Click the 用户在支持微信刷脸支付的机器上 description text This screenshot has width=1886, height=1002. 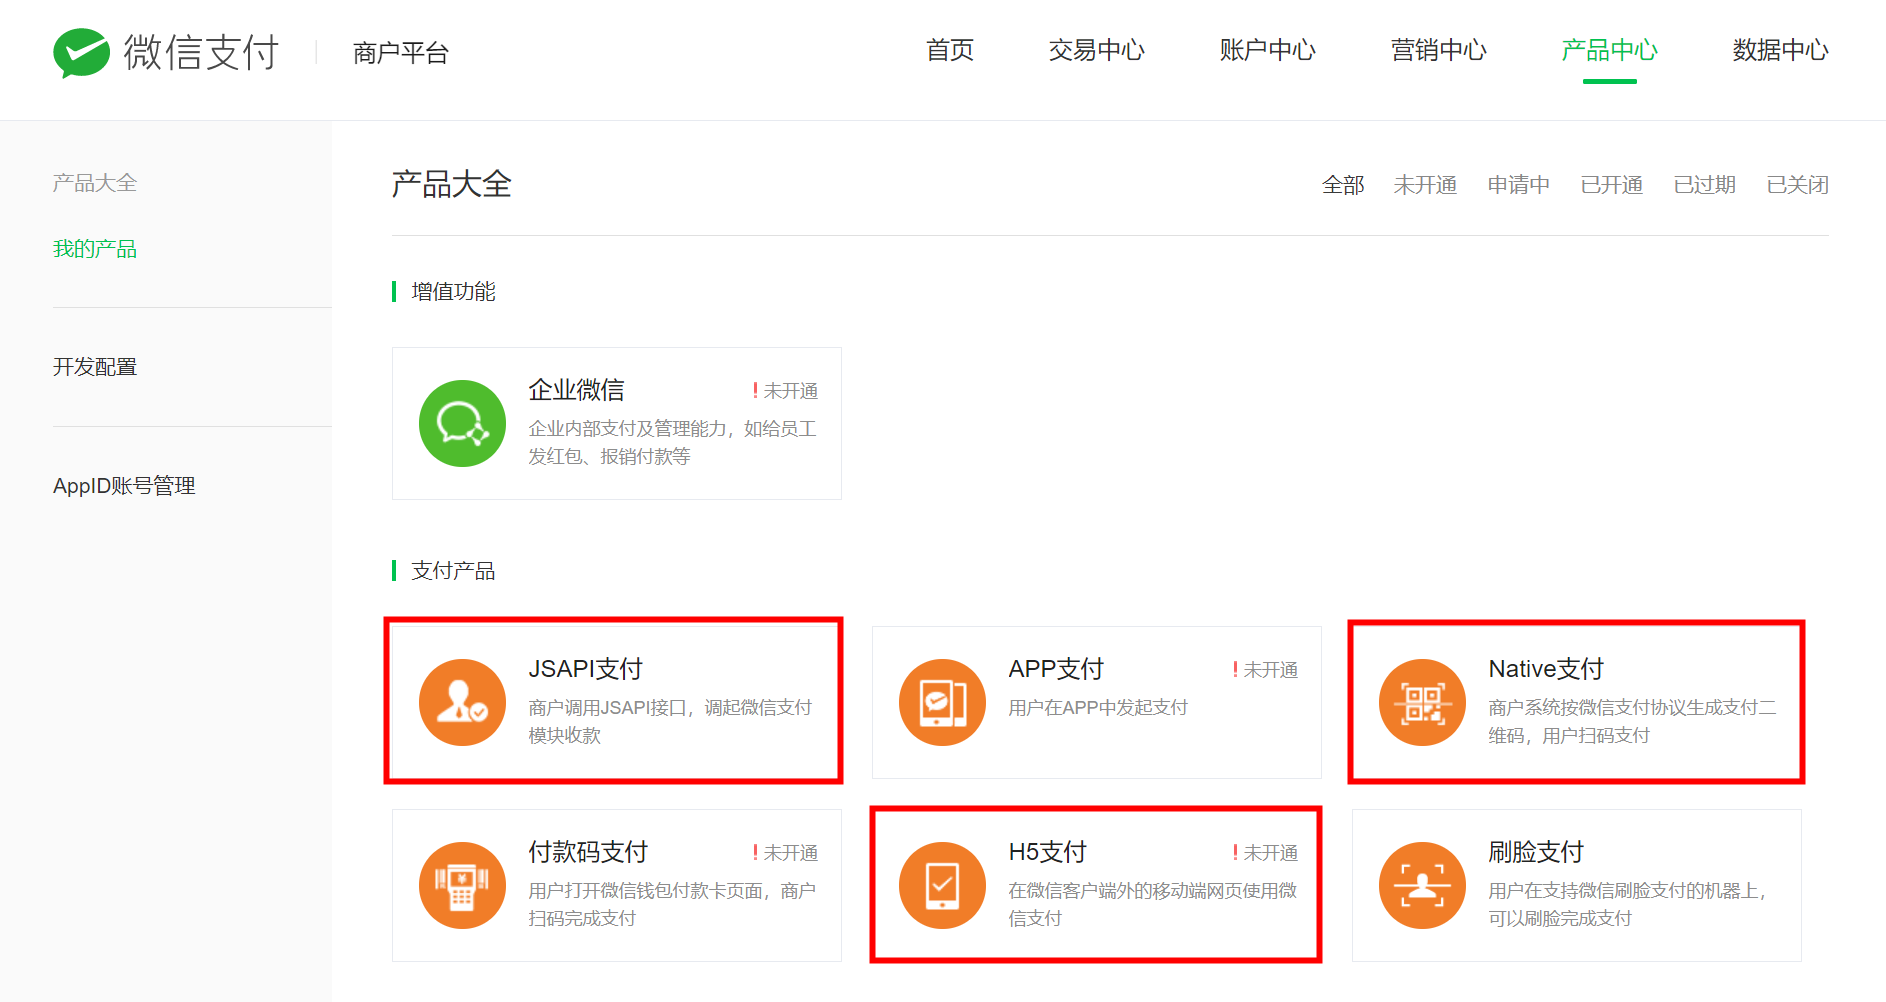(x=1627, y=904)
